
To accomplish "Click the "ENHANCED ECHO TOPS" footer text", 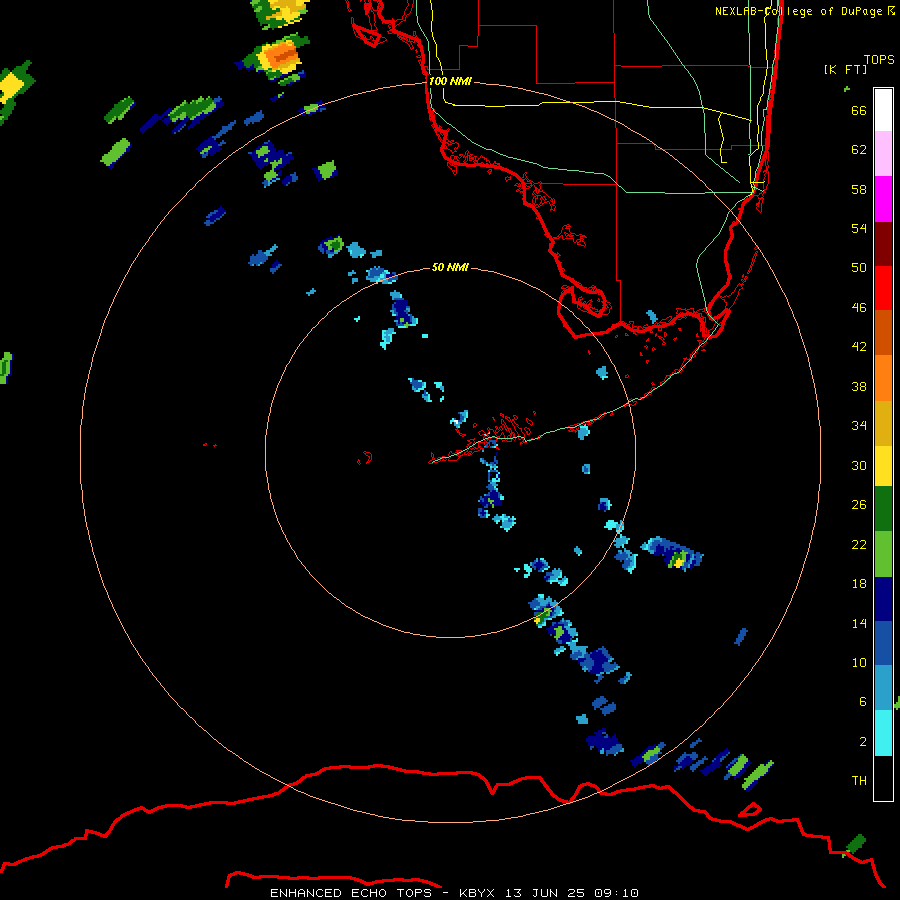I will pos(351,893).
